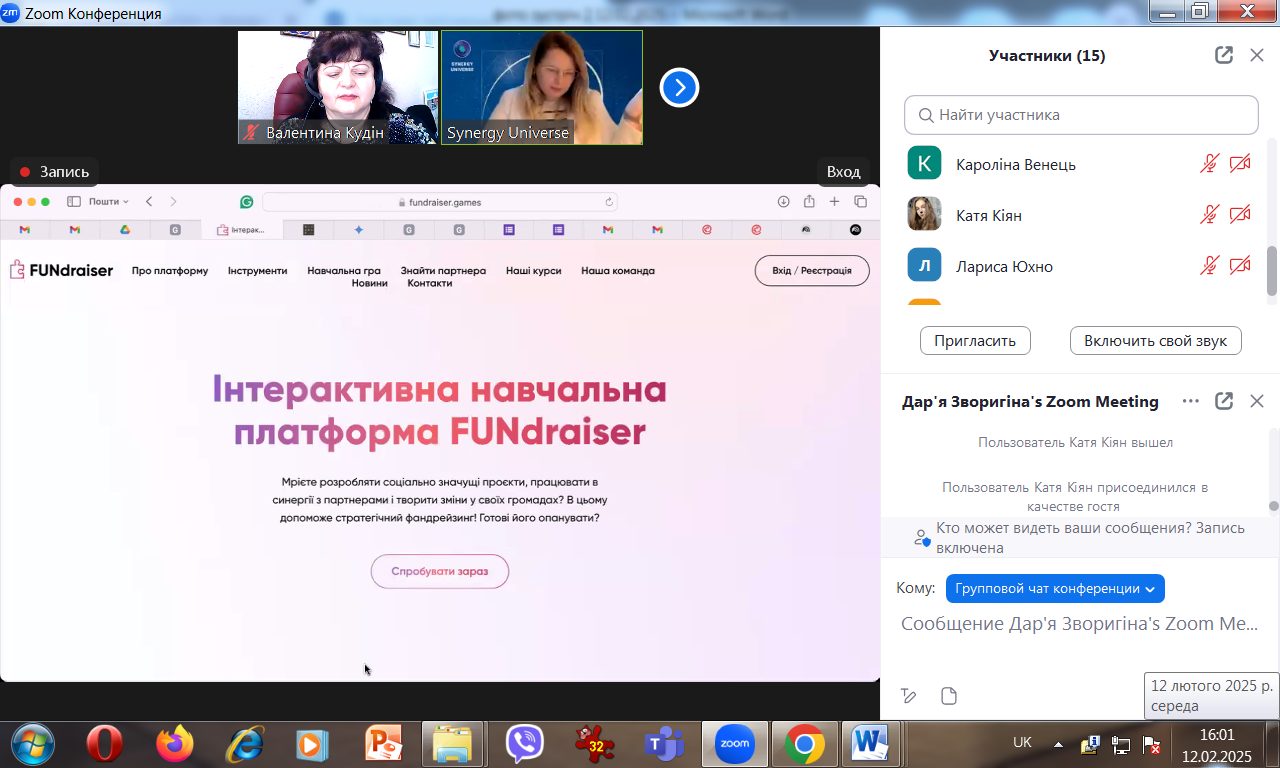Click the Вход button above shared screen
Image resolution: width=1280 pixels, height=768 pixels.
click(843, 172)
